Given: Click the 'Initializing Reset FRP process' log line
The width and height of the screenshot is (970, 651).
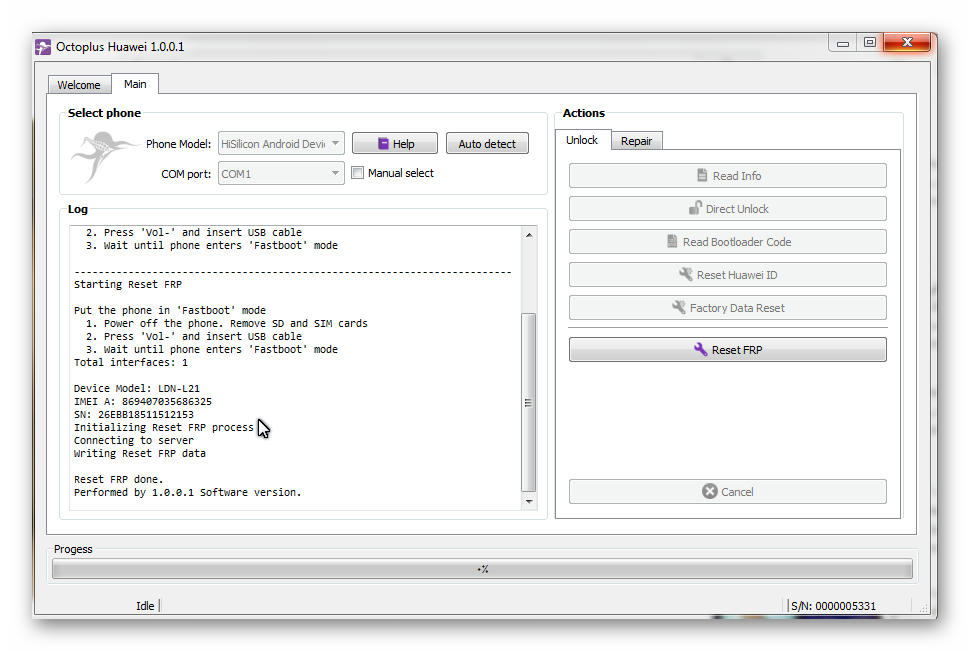Looking at the screenshot, I should (164, 428).
